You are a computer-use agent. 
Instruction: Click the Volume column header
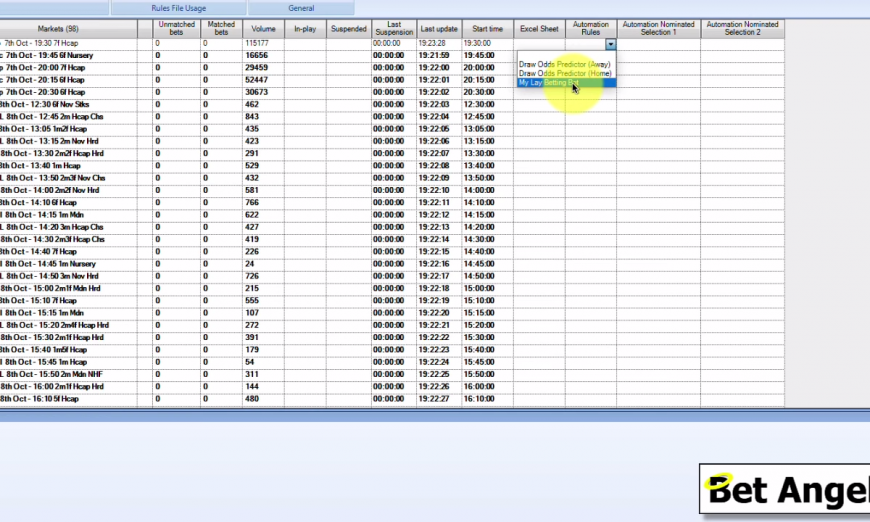point(264,29)
